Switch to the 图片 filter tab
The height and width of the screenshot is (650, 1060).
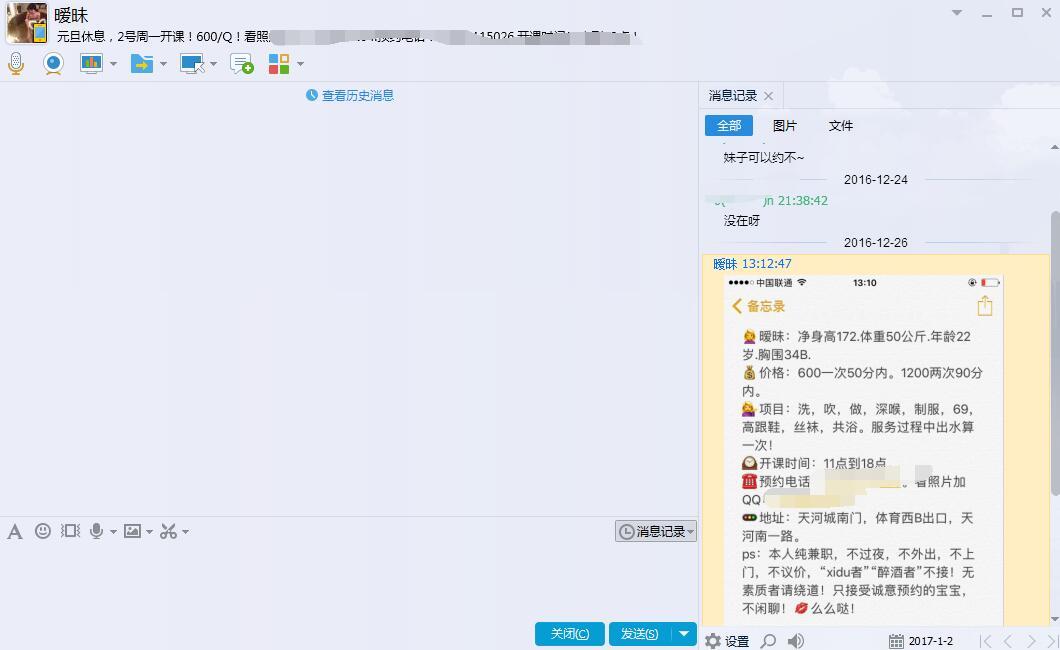(x=785, y=126)
